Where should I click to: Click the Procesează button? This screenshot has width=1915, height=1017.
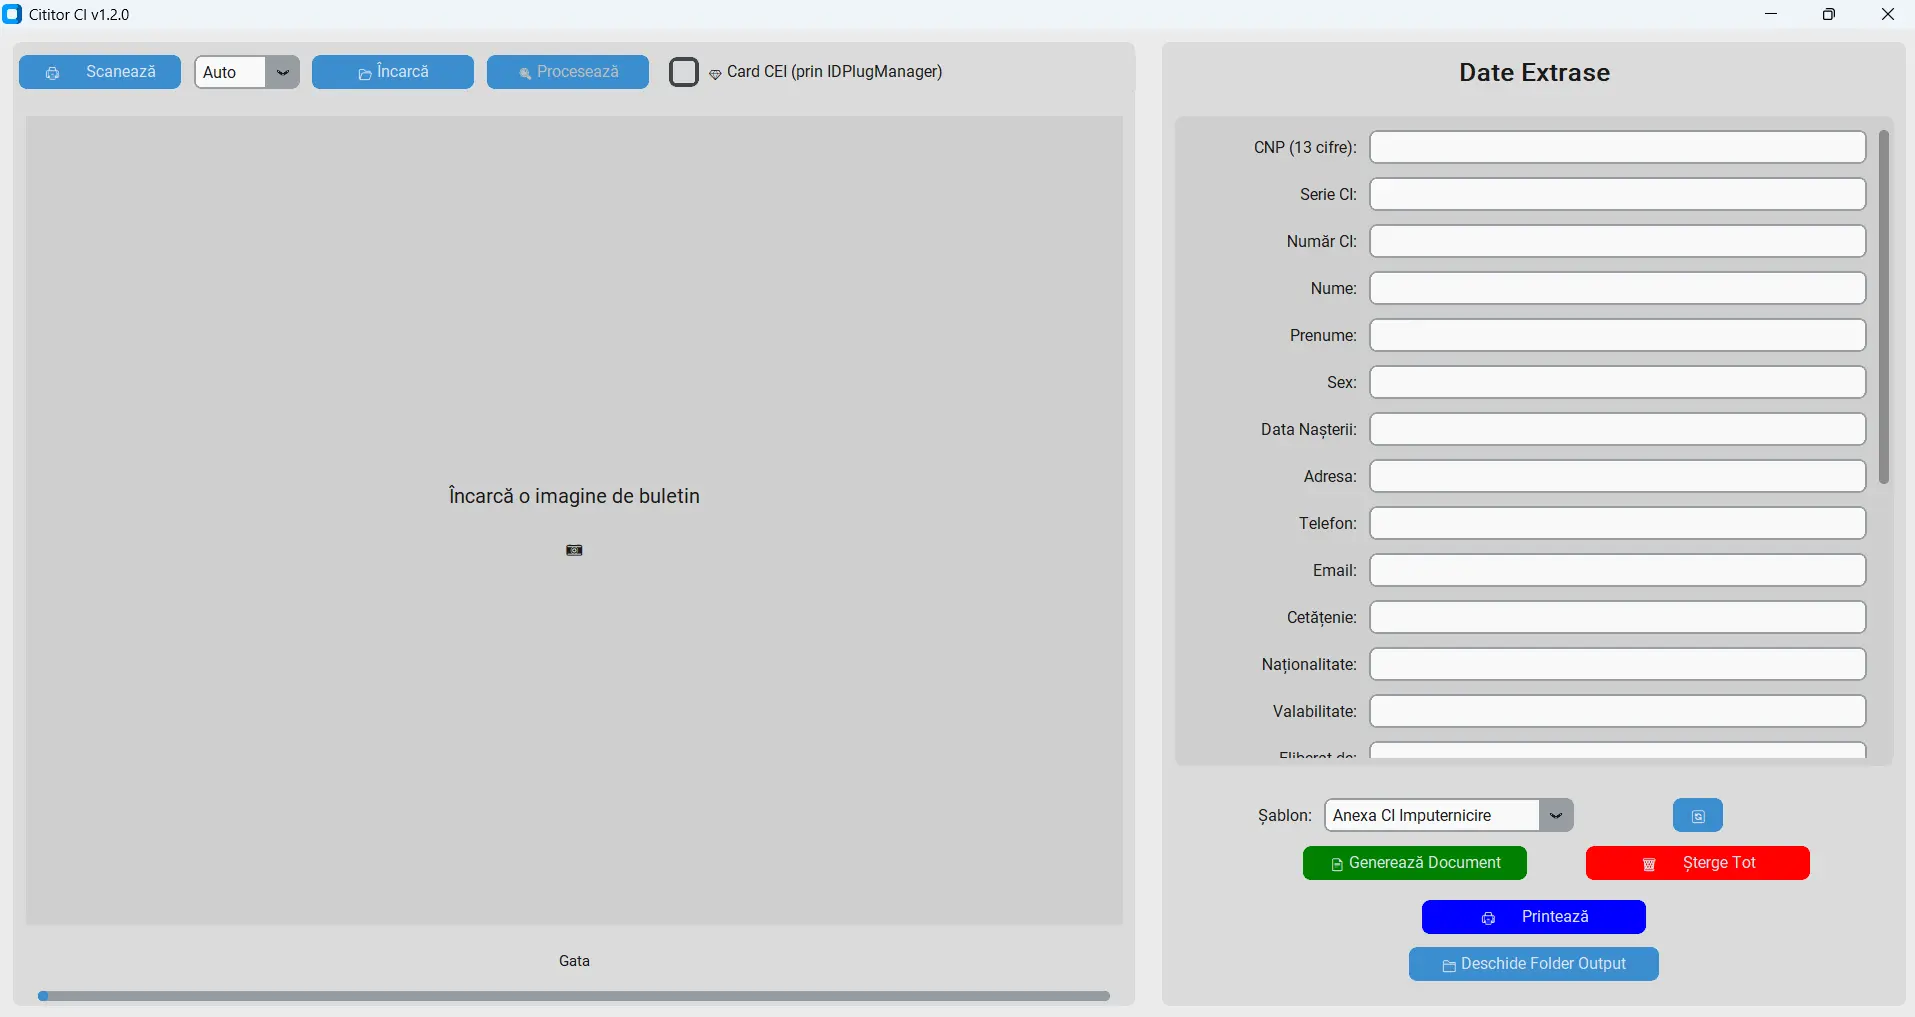click(567, 72)
